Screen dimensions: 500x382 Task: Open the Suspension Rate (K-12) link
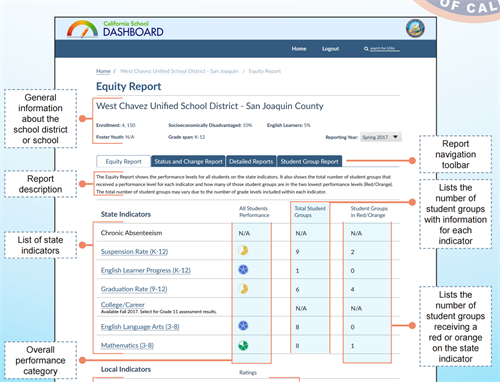pos(134,252)
